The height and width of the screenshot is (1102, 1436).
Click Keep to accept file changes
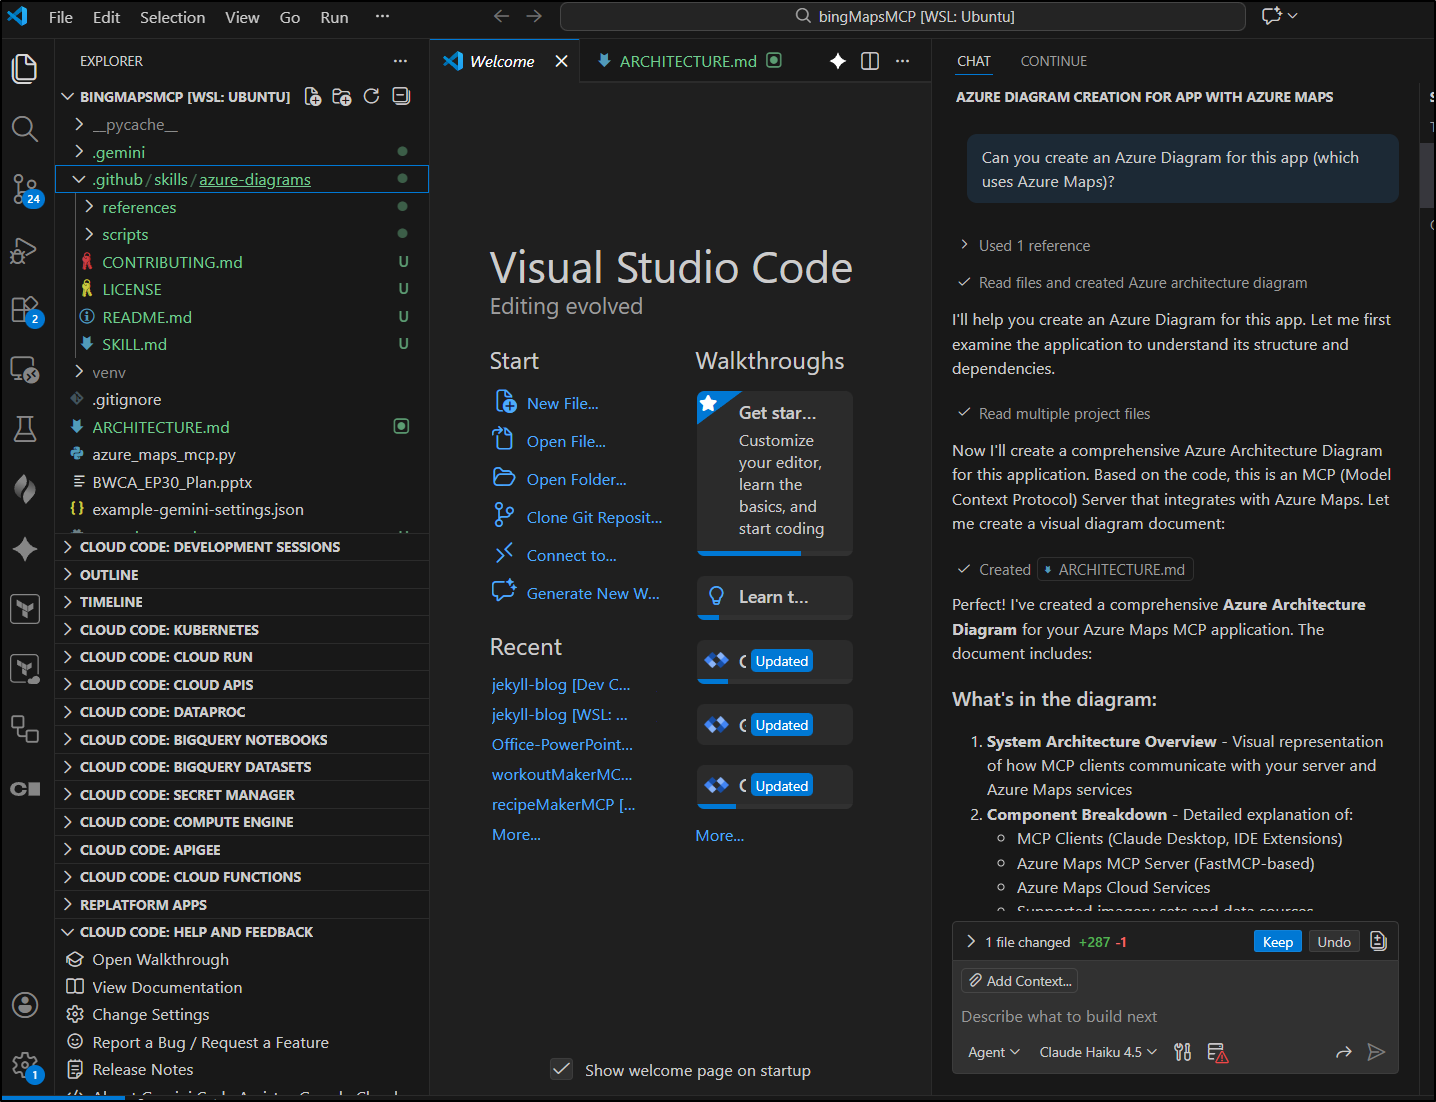1277,942
